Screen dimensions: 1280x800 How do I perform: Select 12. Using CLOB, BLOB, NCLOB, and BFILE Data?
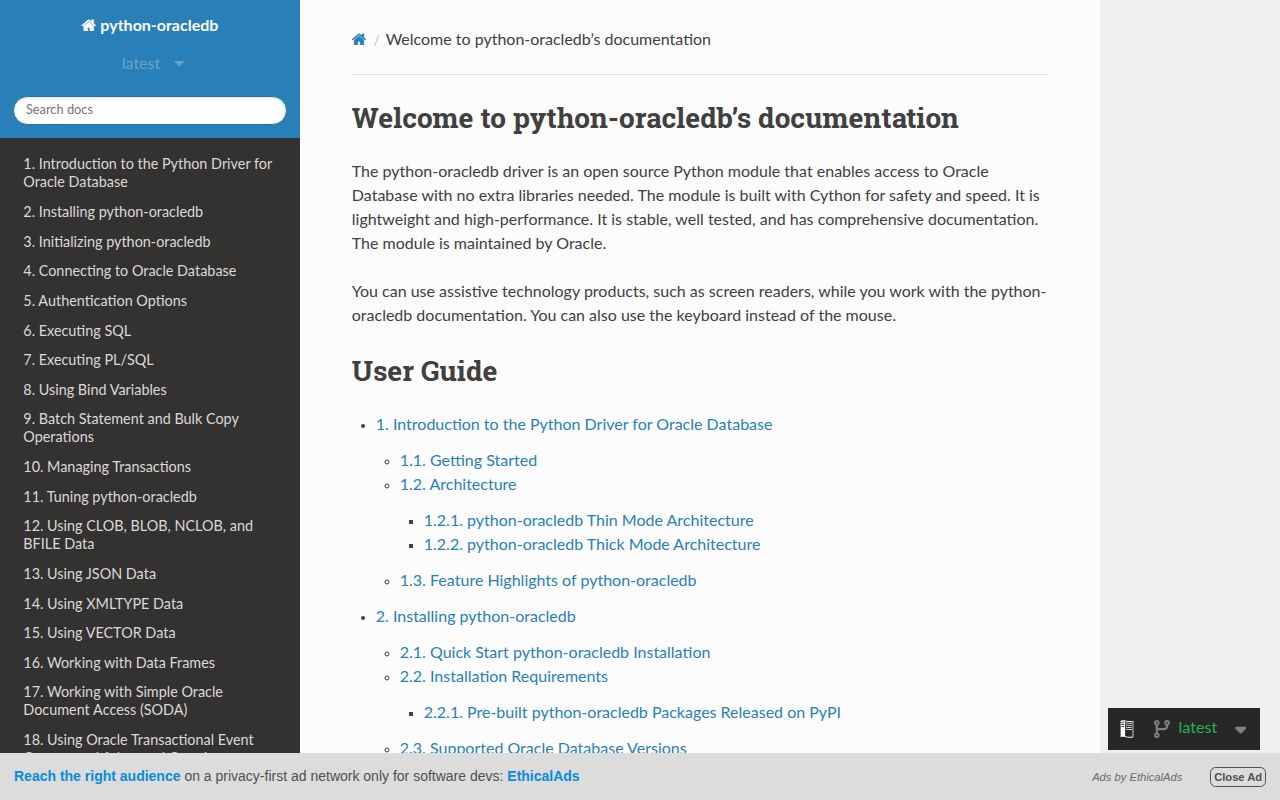point(150,535)
